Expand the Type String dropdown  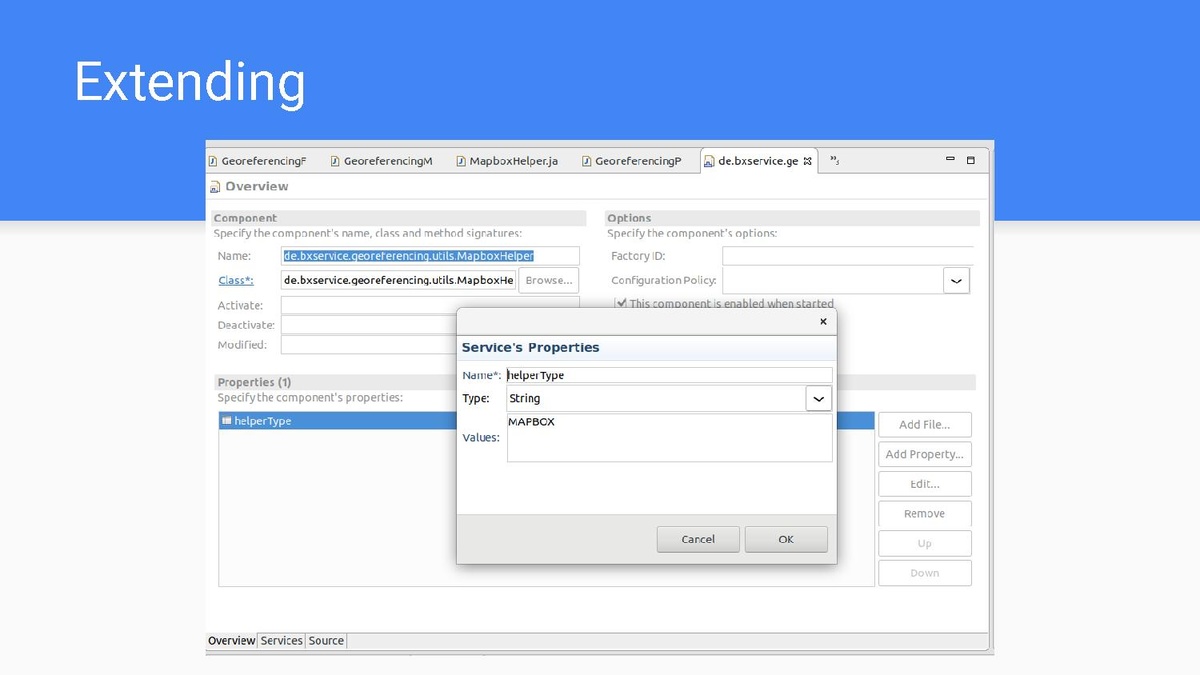click(x=818, y=398)
